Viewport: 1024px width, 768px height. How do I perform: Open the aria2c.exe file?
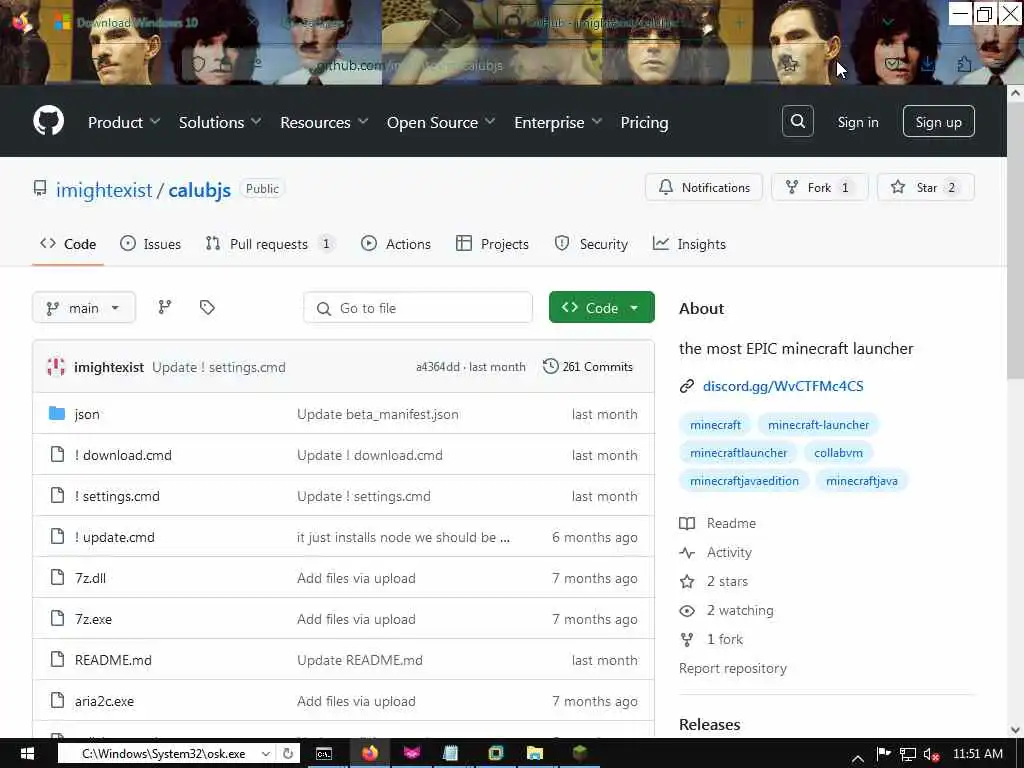coord(104,701)
